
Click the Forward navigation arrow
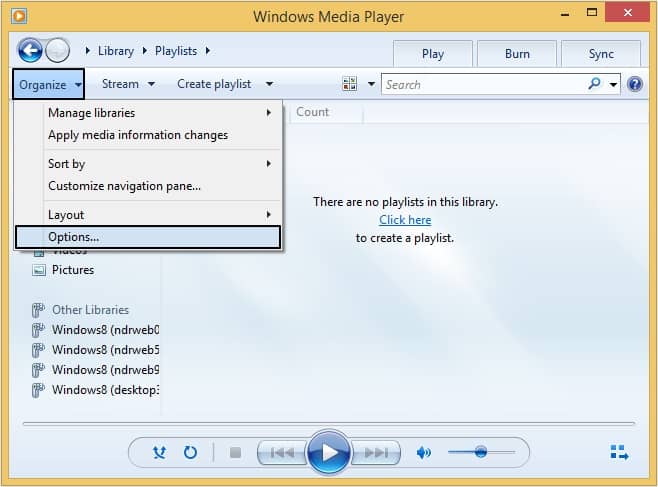coord(57,51)
